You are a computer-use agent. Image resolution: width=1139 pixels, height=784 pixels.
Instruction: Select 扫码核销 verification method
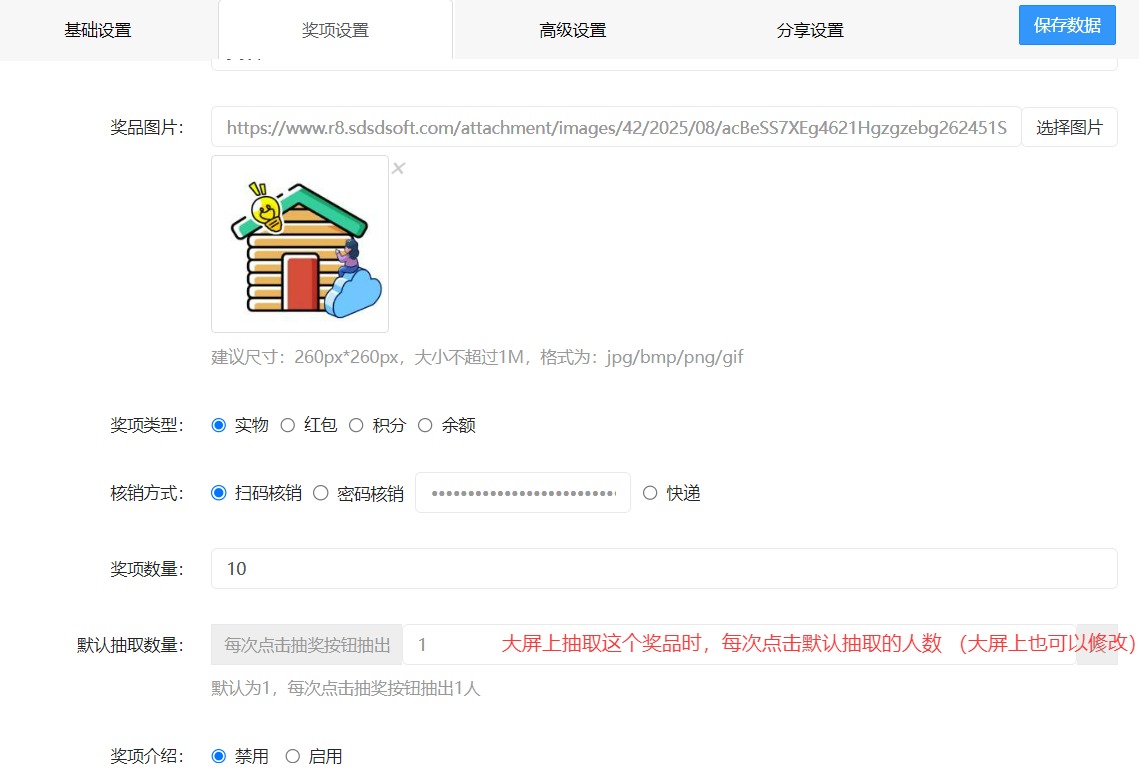(219, 493)
